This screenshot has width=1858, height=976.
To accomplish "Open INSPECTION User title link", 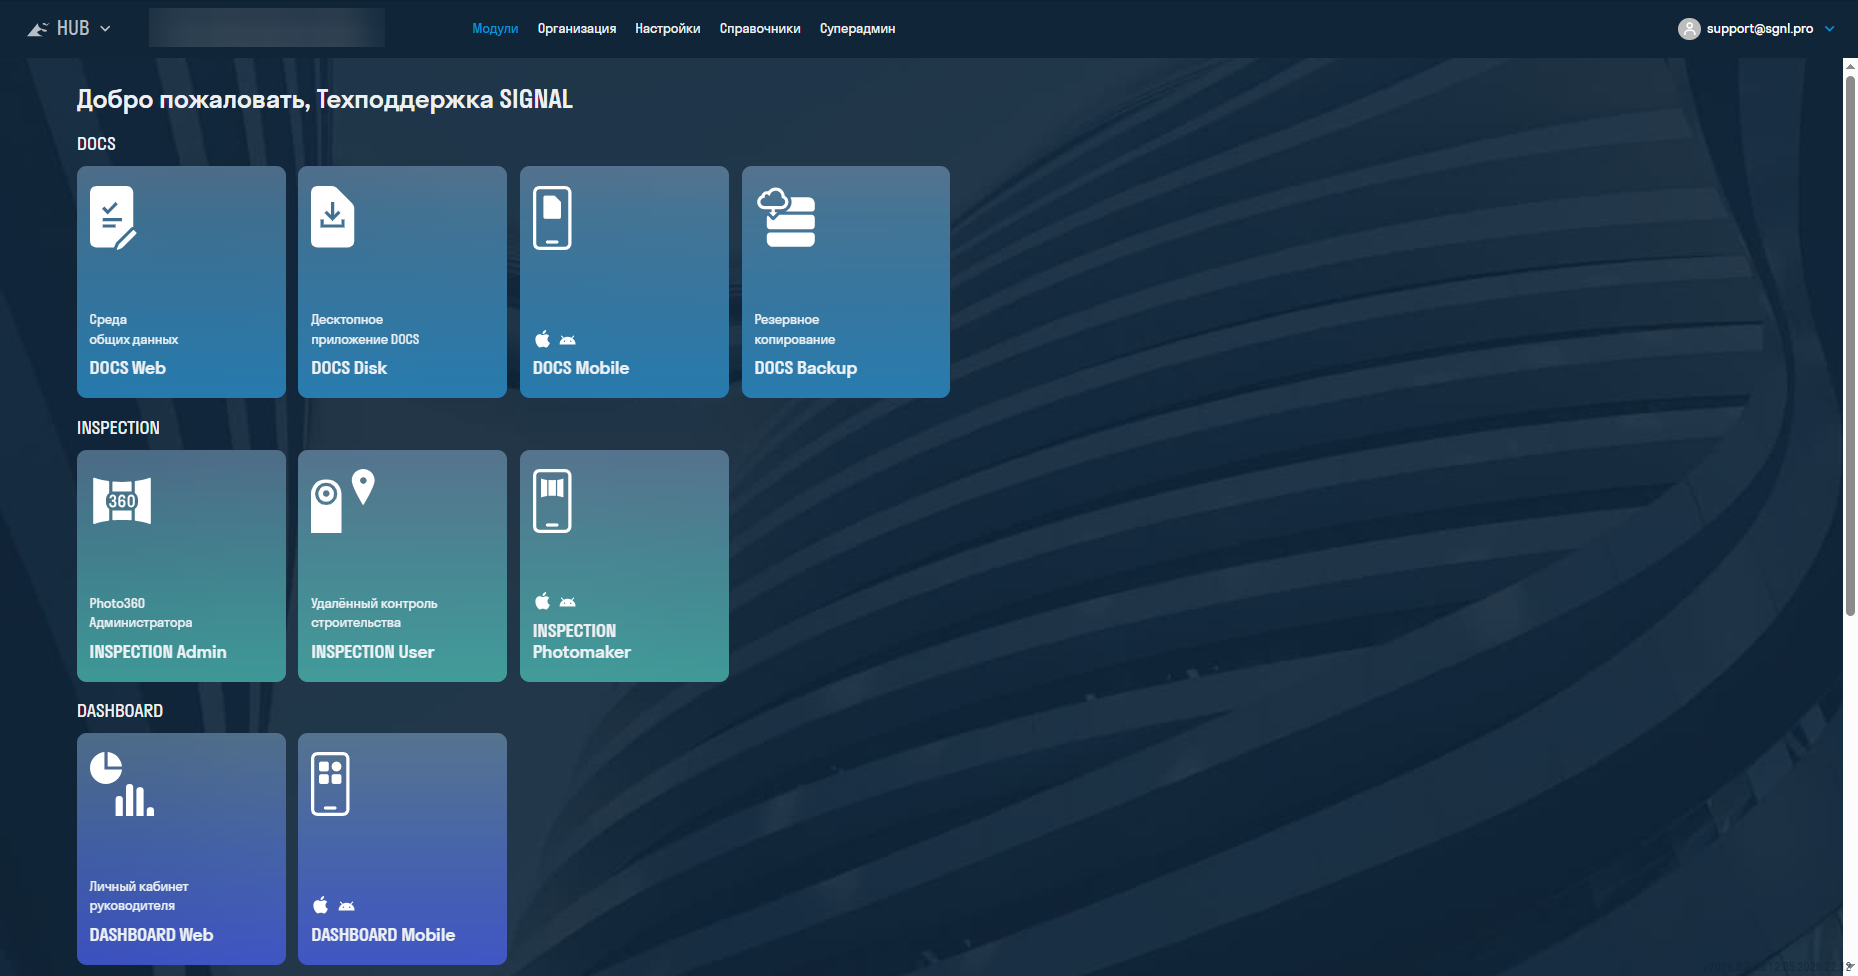I will click(x=373, y=652).
